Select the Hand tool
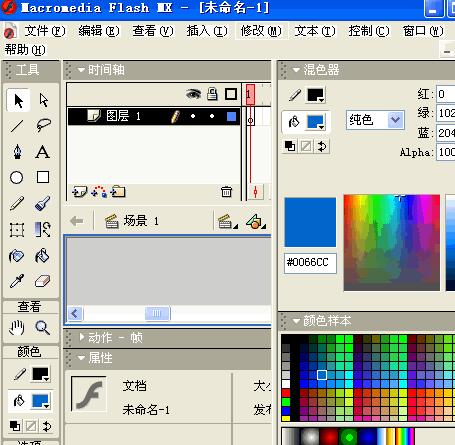Viewport: 455px width, 445px height. [x=17, y=328]
